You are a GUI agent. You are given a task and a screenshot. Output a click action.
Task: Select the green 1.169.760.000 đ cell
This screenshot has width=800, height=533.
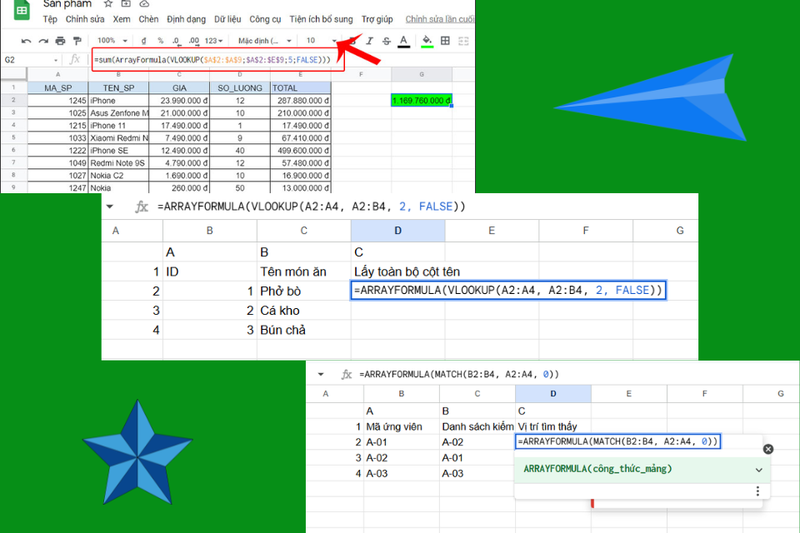(421, 100)
